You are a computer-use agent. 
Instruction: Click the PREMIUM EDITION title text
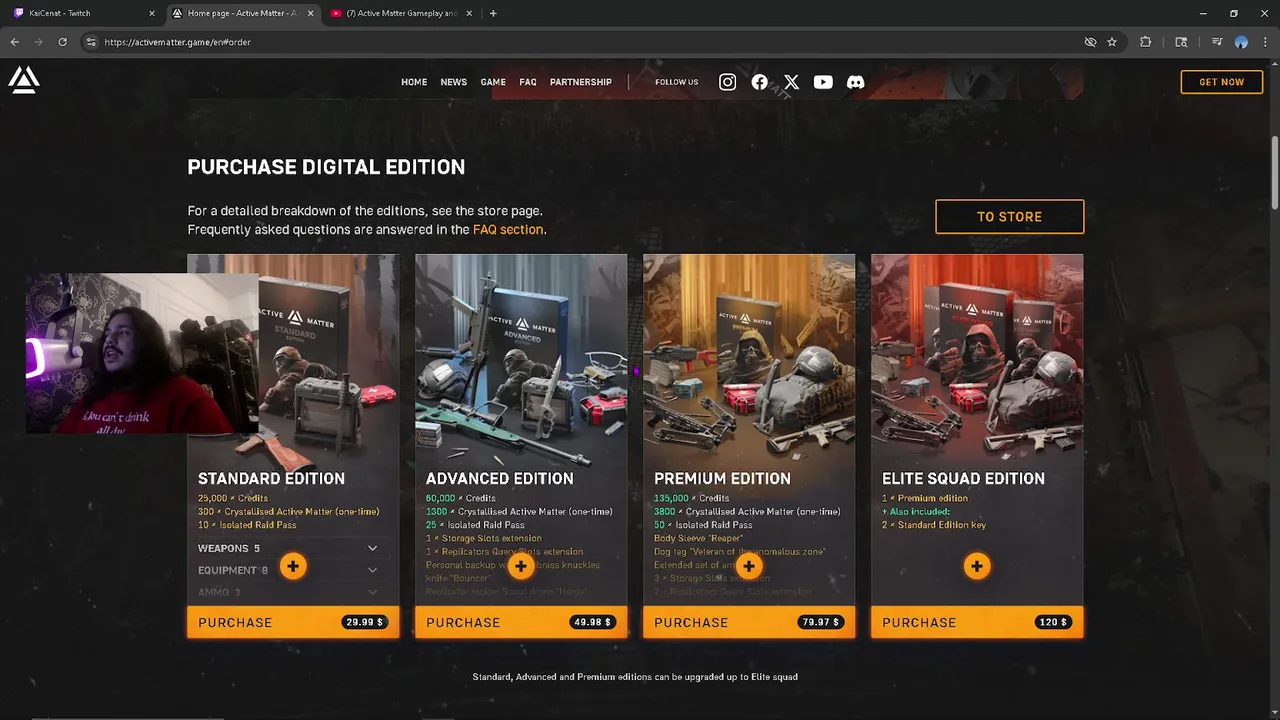coord(722,479)
